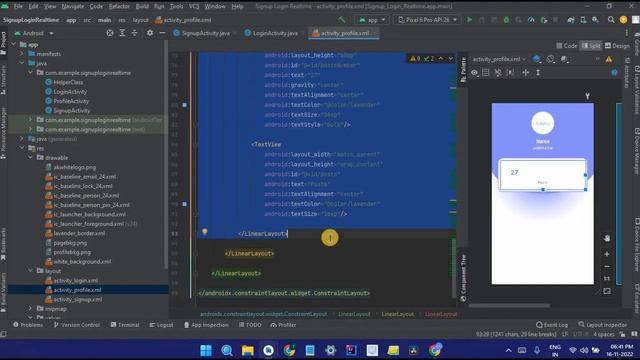Viewport: 640px width, 360px height.
Task: Toggle view options eye icon in design
Action: click(474, 73)
